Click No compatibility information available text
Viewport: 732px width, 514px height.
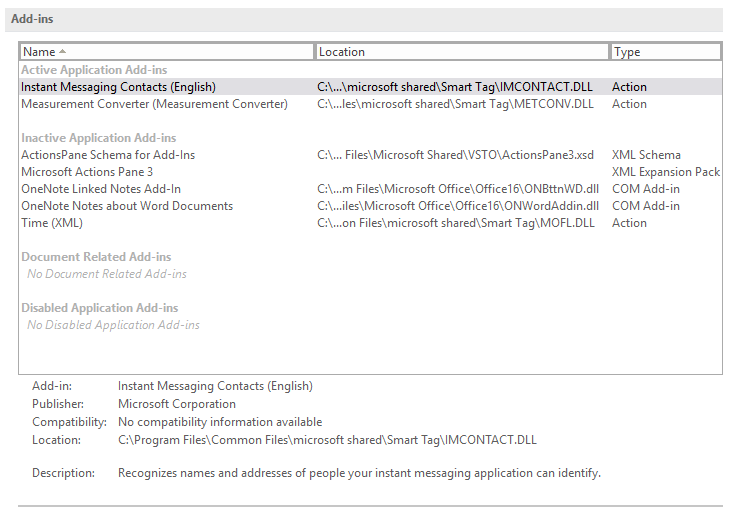(220, 422)
